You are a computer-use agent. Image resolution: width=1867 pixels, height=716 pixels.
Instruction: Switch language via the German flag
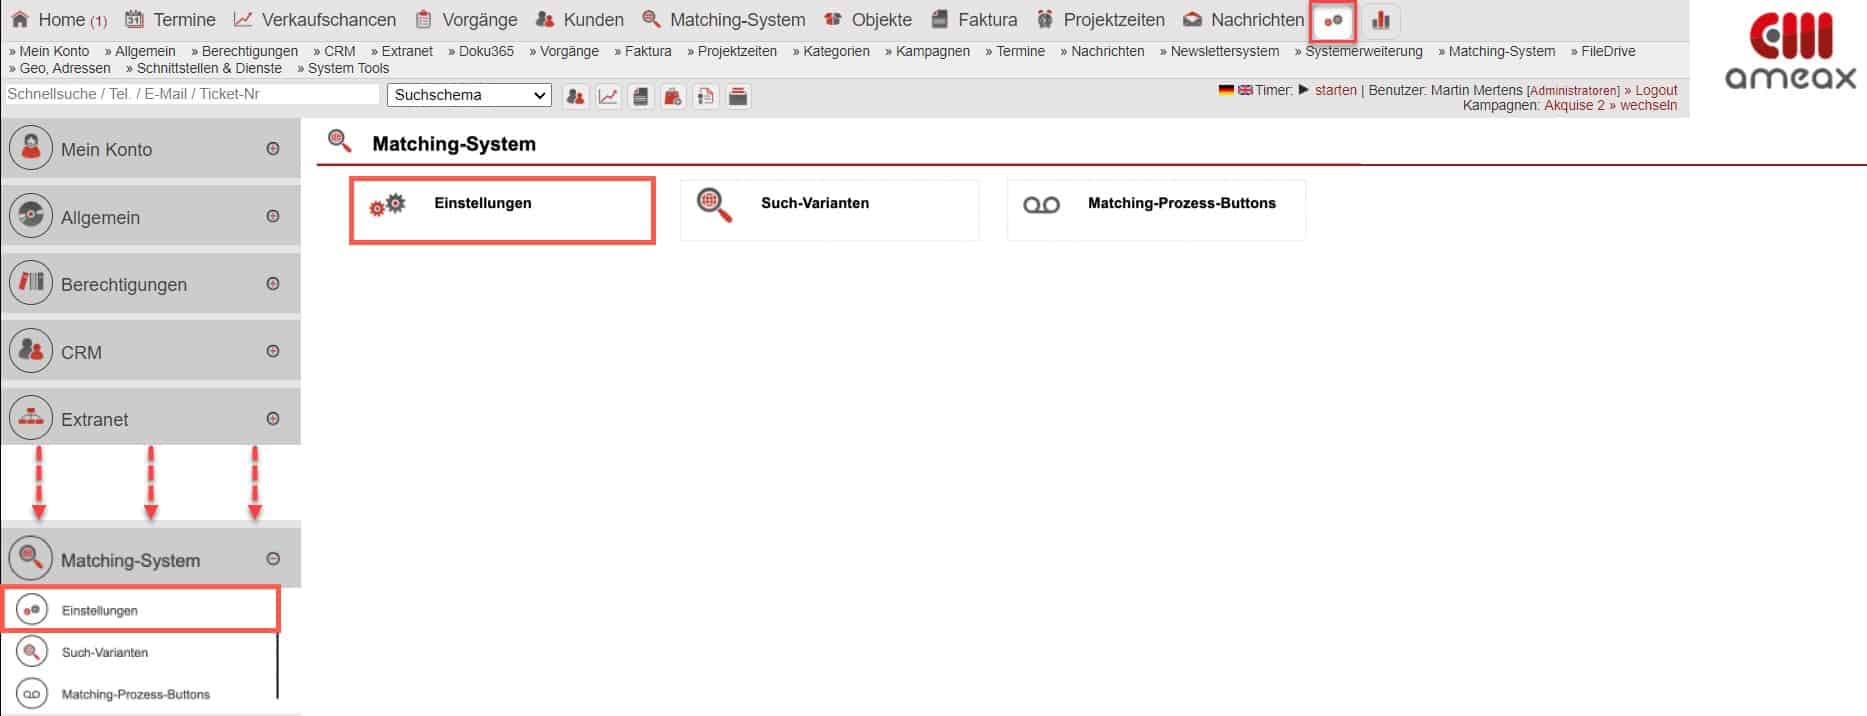tap(1226, 90)
